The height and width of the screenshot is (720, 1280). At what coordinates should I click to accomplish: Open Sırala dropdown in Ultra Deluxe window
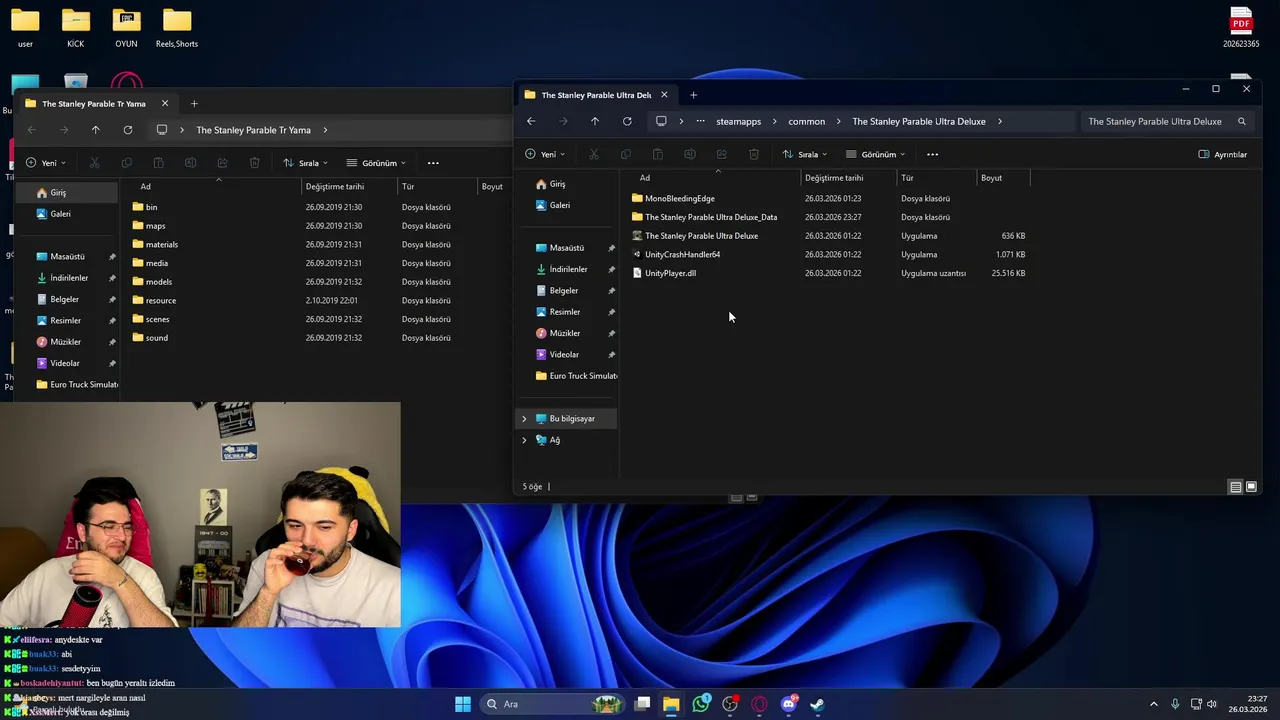805,154
